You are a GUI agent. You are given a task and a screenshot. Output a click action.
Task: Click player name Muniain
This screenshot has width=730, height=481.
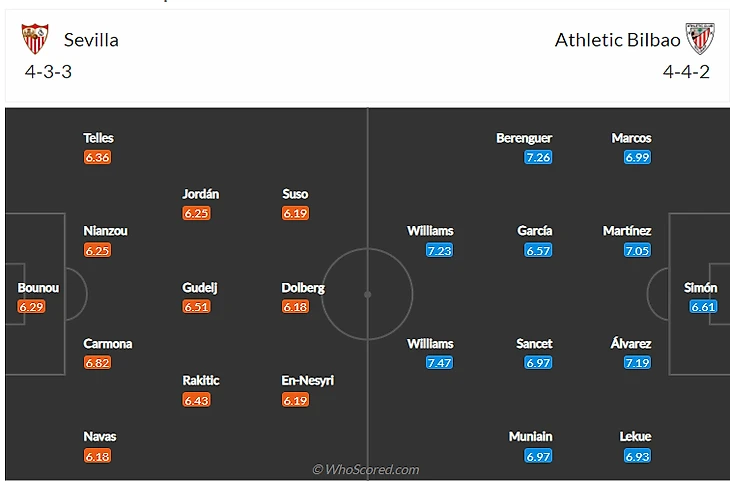pyautogui.click(x=530, y=436)
